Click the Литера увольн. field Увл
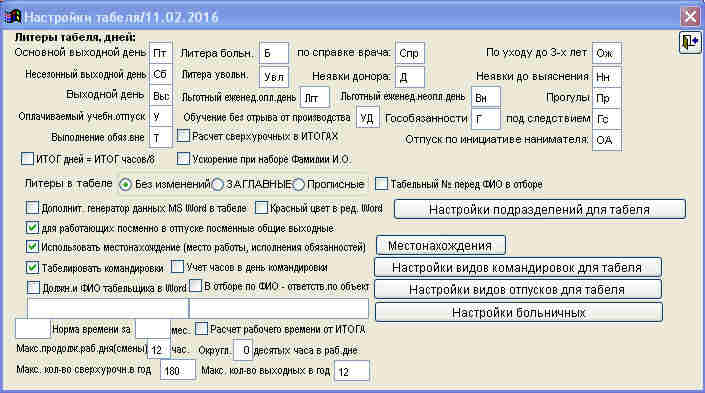The image size is (705, 393). pos(274,77)
